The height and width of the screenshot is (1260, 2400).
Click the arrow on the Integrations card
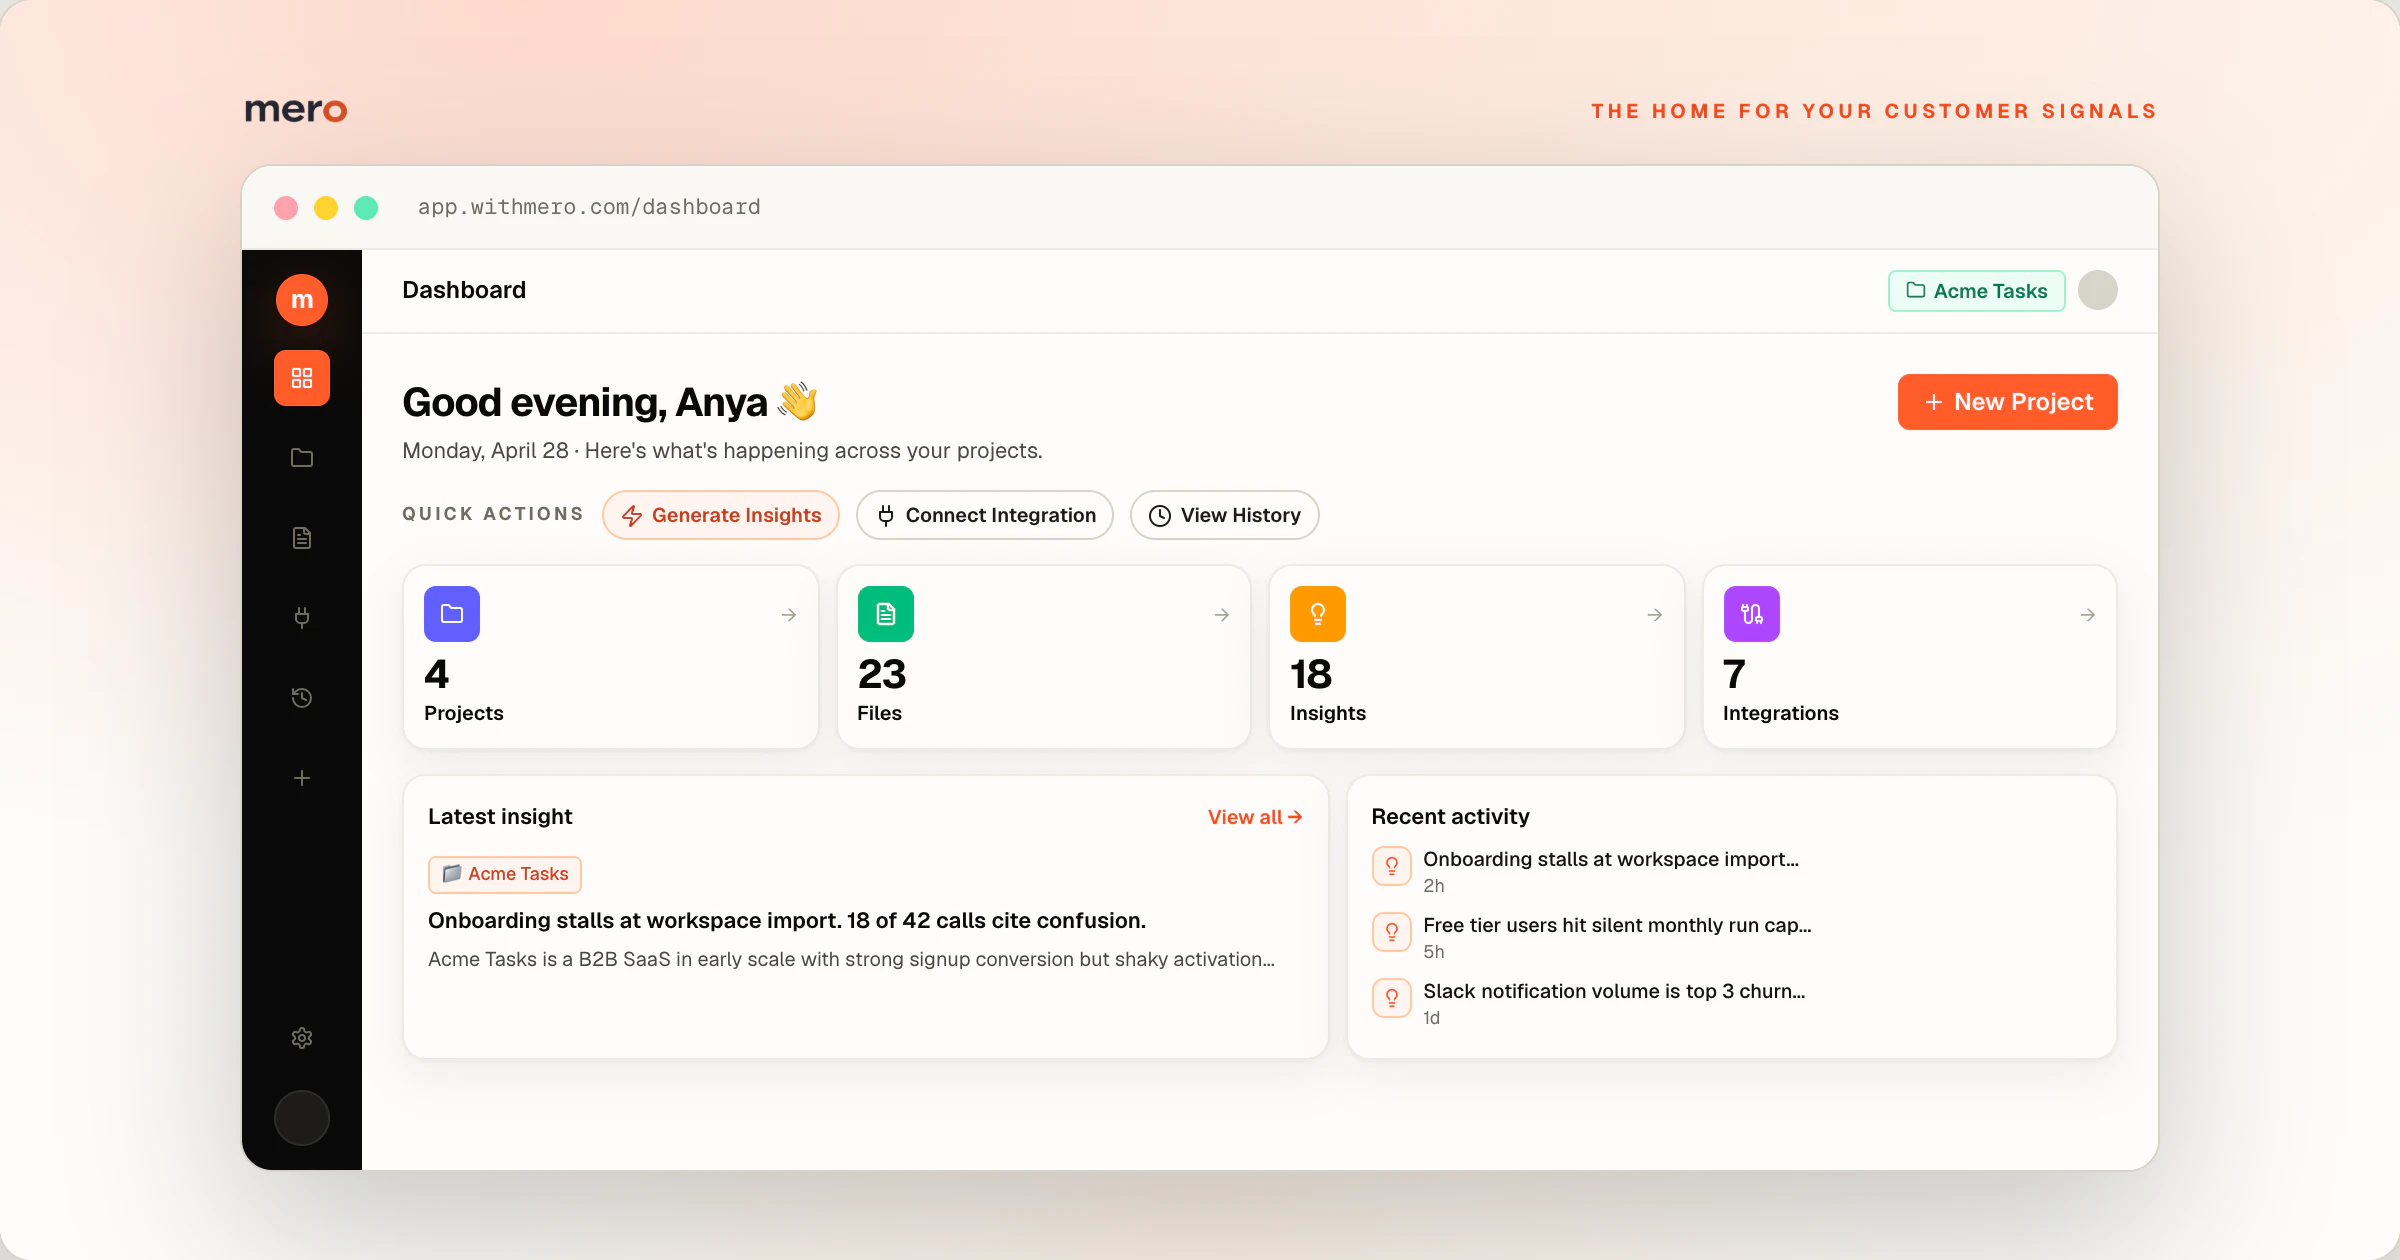click(x=2088, y=615)
